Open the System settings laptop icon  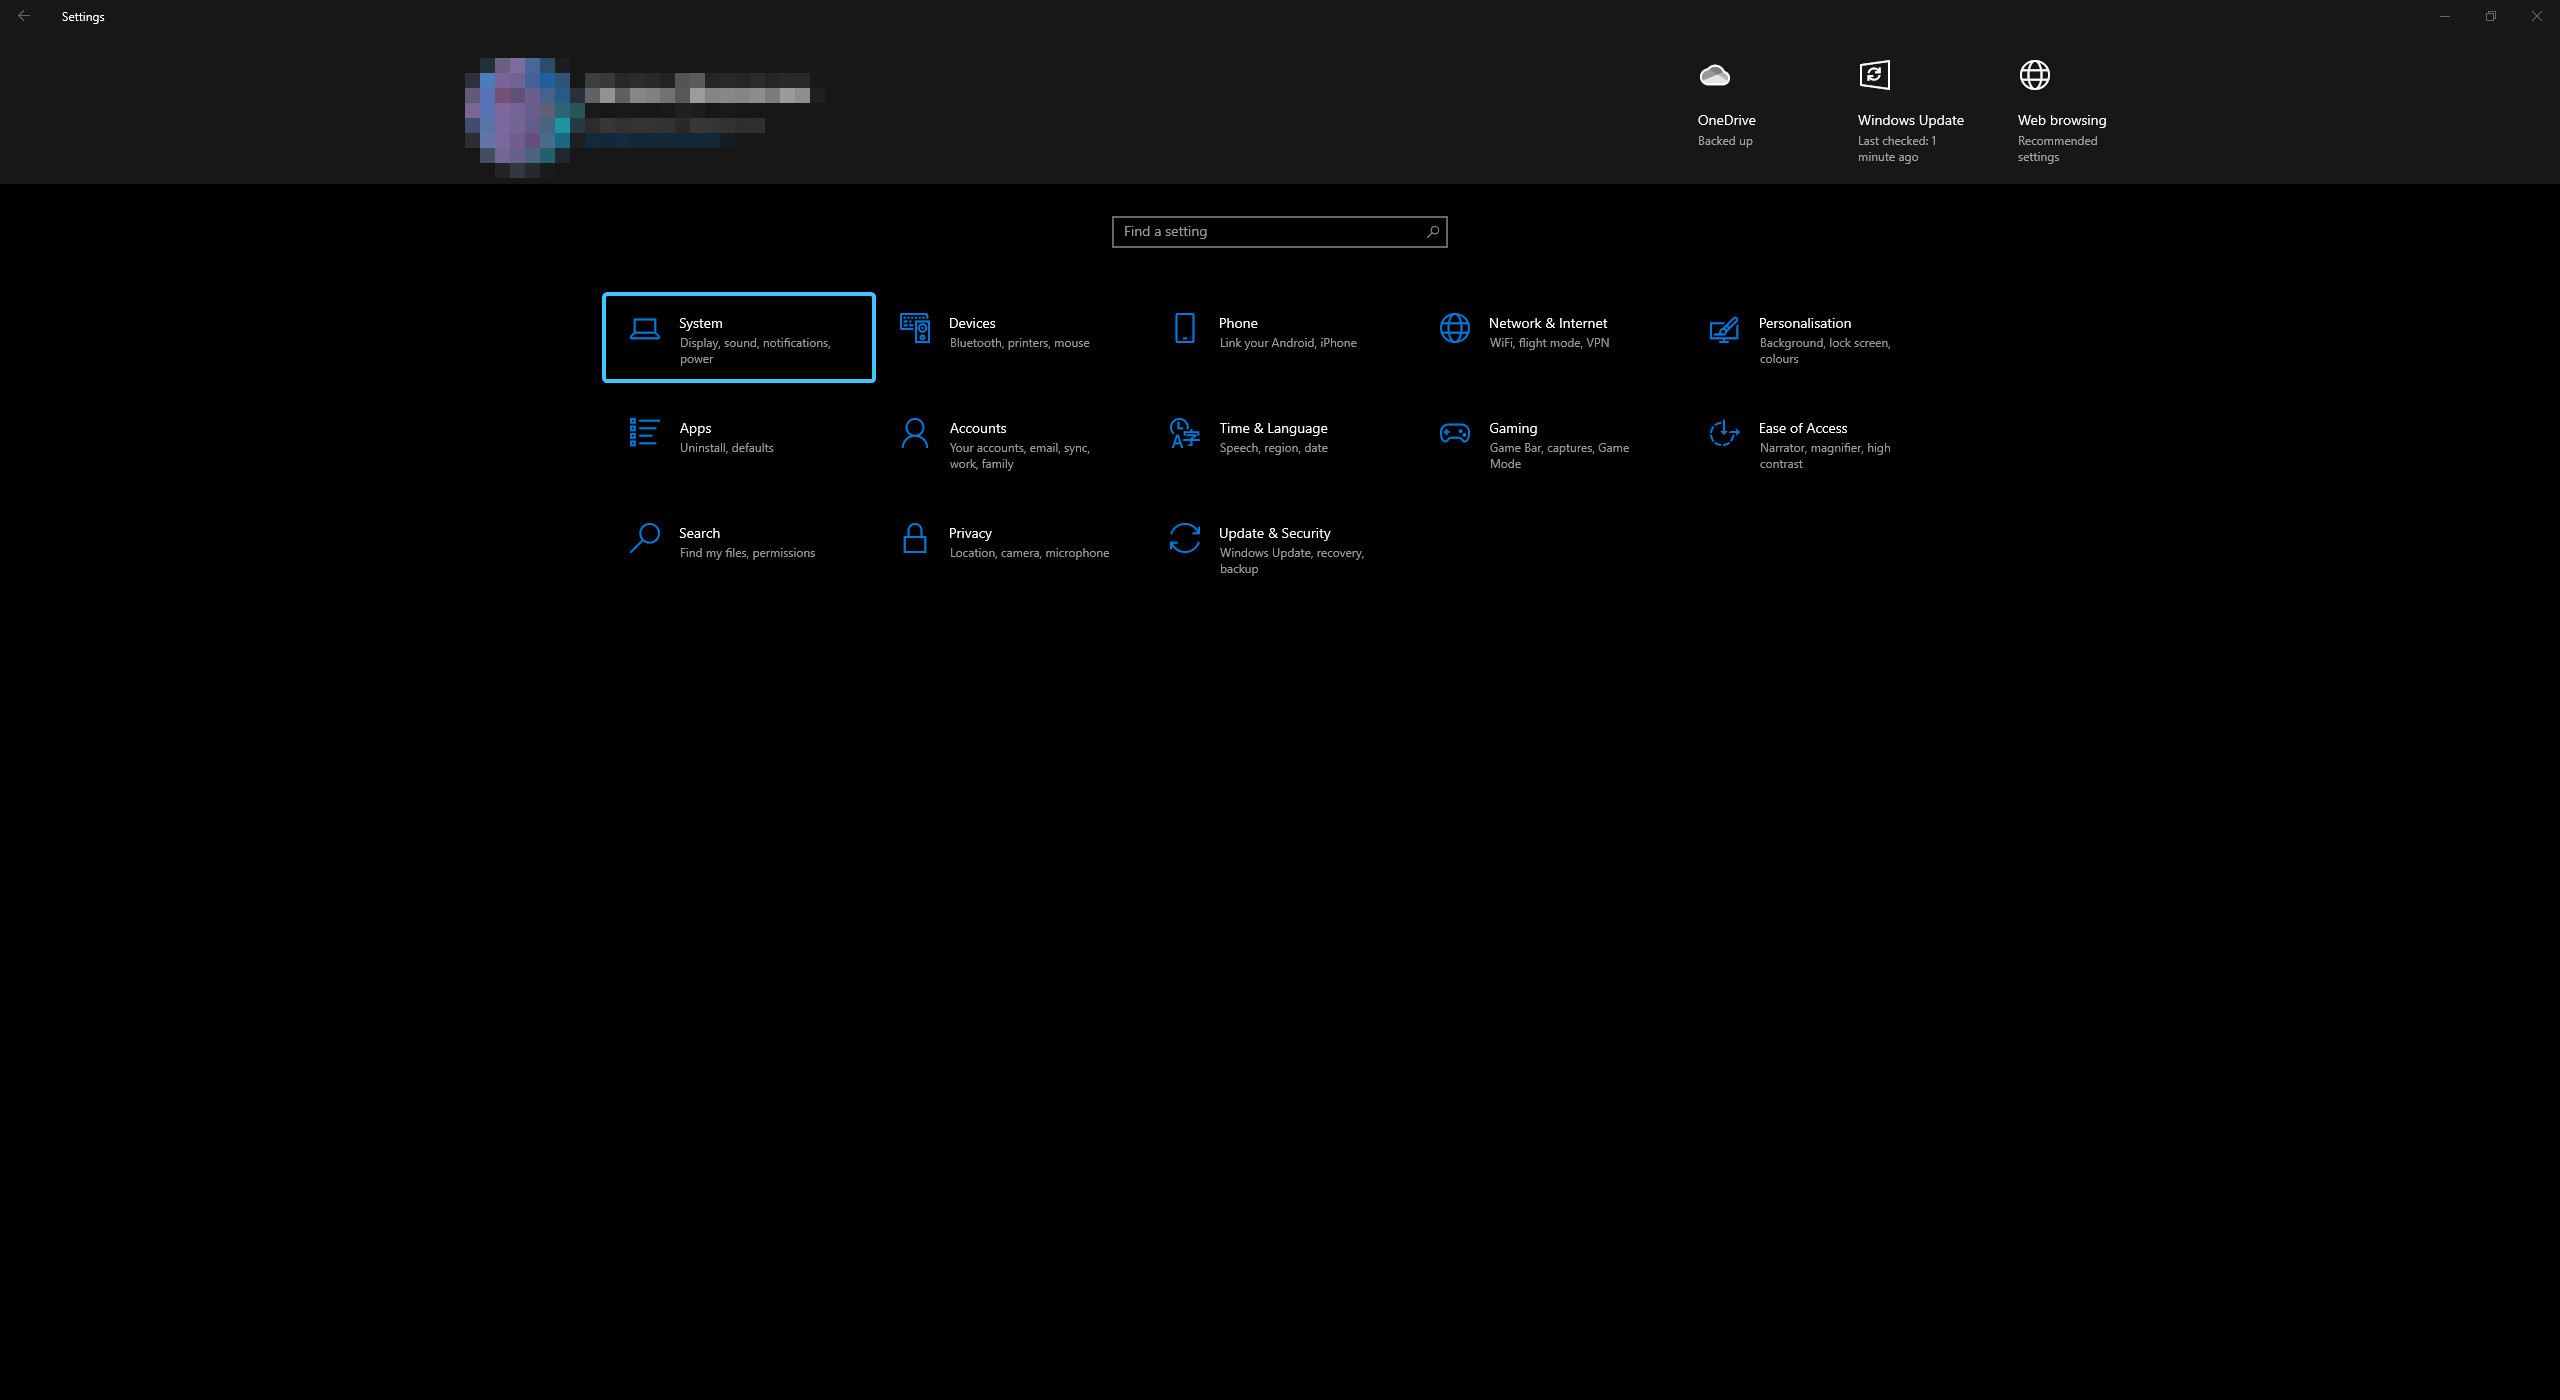coord(644,328)
